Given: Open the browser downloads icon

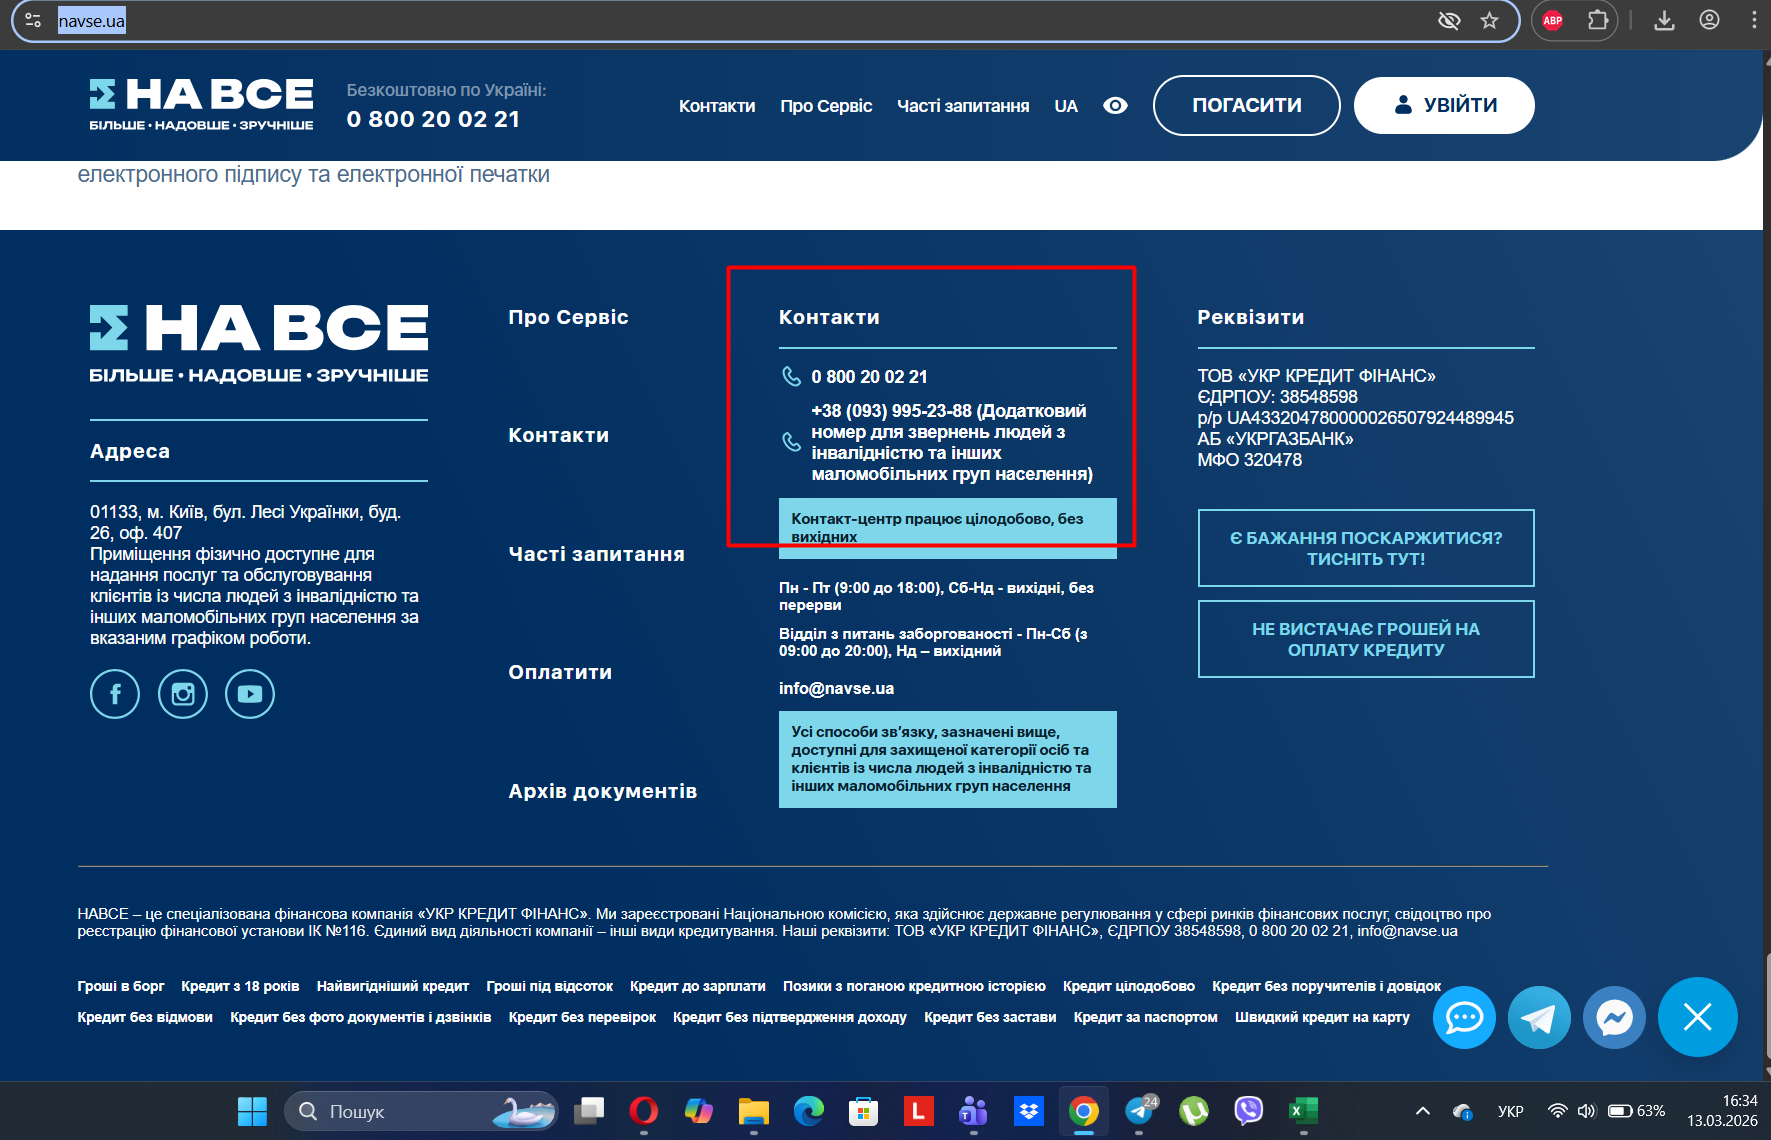Looking at the screenshot, I should 1664,21.
